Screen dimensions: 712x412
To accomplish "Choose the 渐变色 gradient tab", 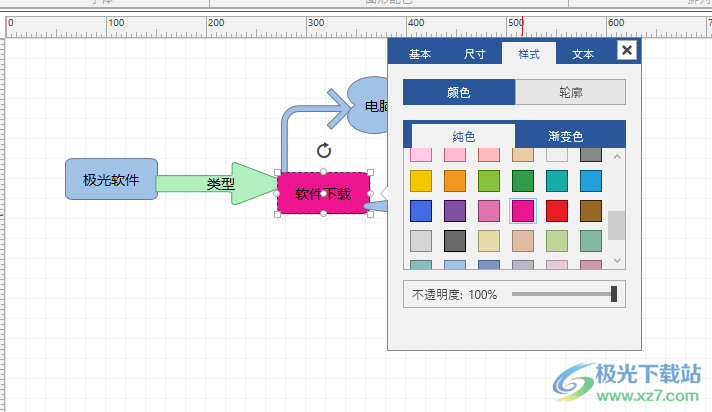I will pyautogui.click(x=566, y=136).
